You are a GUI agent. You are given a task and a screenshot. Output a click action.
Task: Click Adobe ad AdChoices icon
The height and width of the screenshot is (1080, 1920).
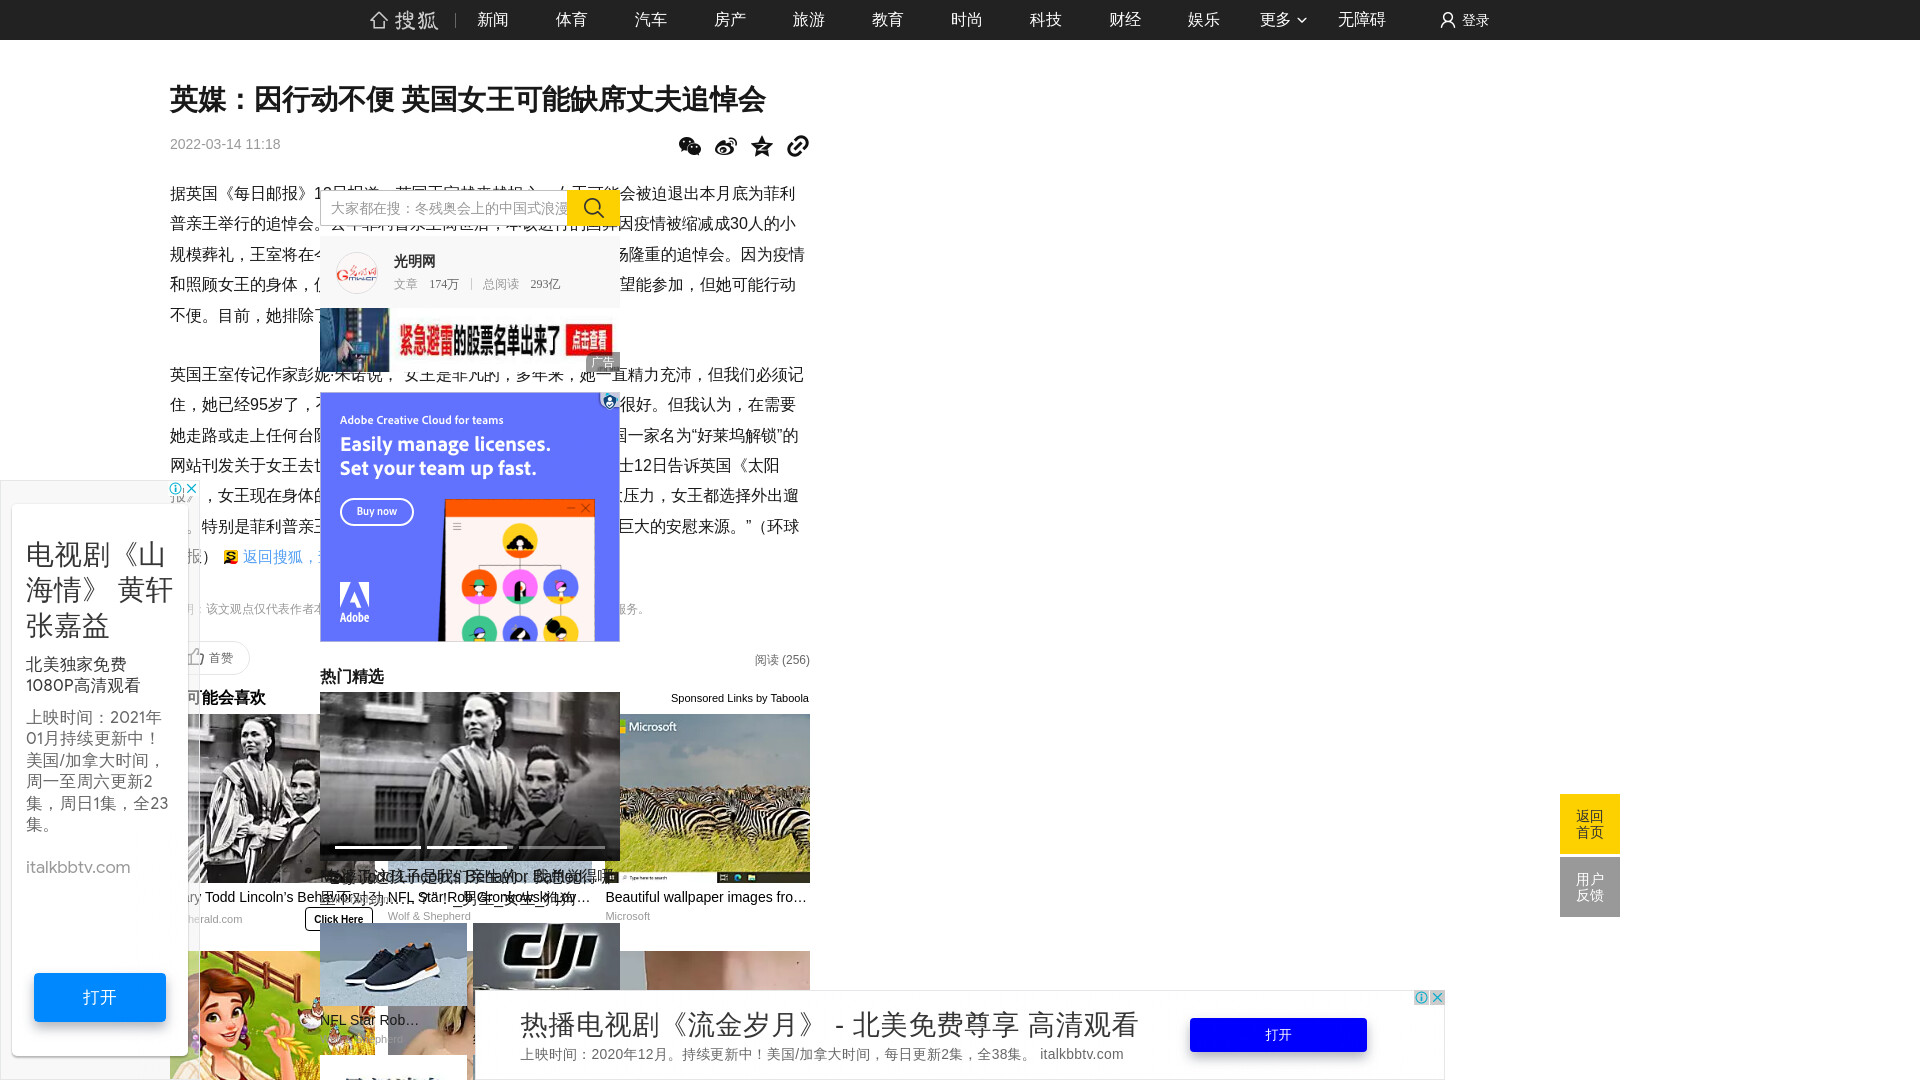click(x=609, y=401)
